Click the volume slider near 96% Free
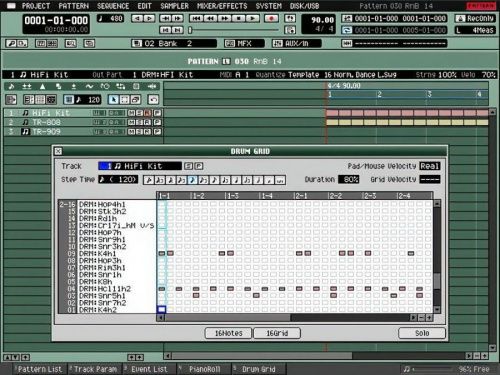500x375 pixels. (433, 369)
